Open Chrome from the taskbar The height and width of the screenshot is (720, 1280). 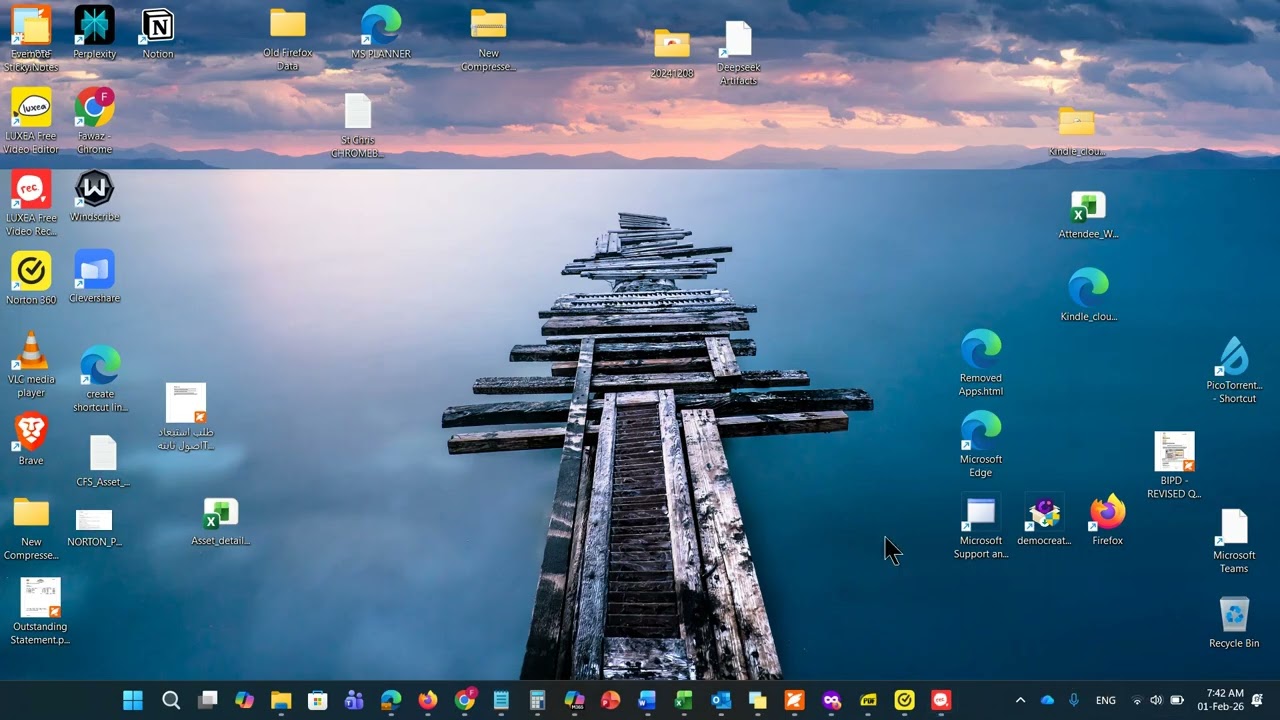click(465, 701)
